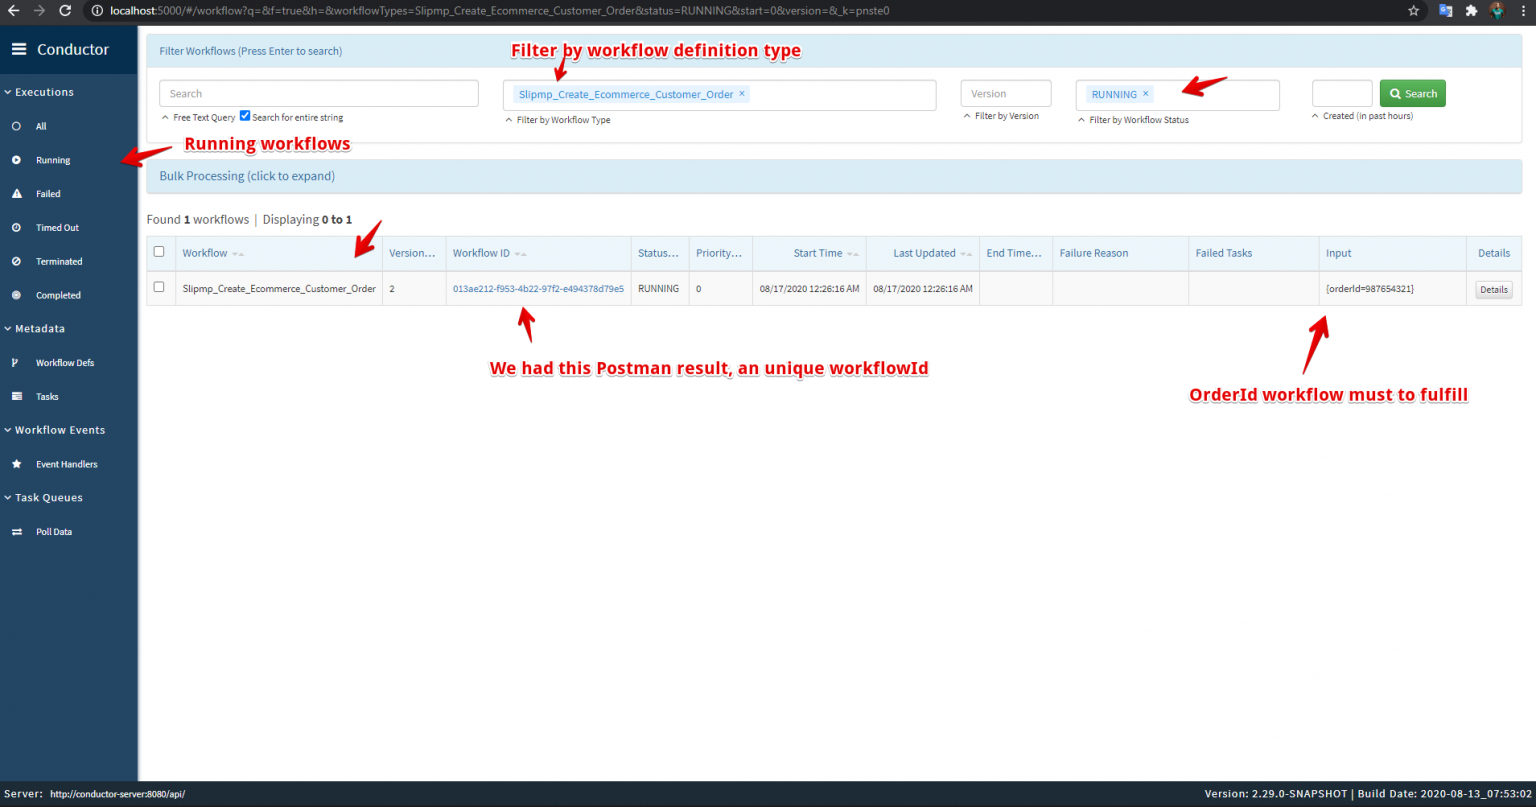Open the Poll Data arrows icon
The height and width of the screenshot is (807, 1536).
[x=16, y=532]
